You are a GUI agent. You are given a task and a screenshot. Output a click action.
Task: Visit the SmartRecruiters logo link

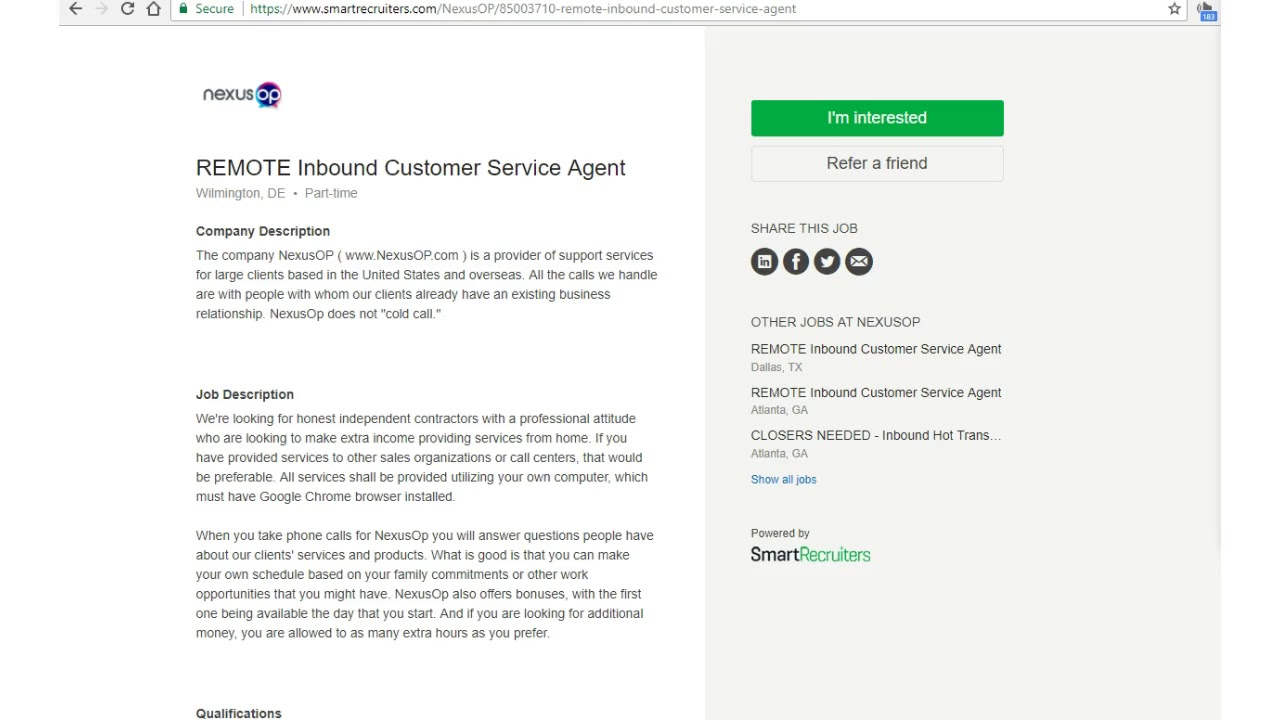click(810, 555)
